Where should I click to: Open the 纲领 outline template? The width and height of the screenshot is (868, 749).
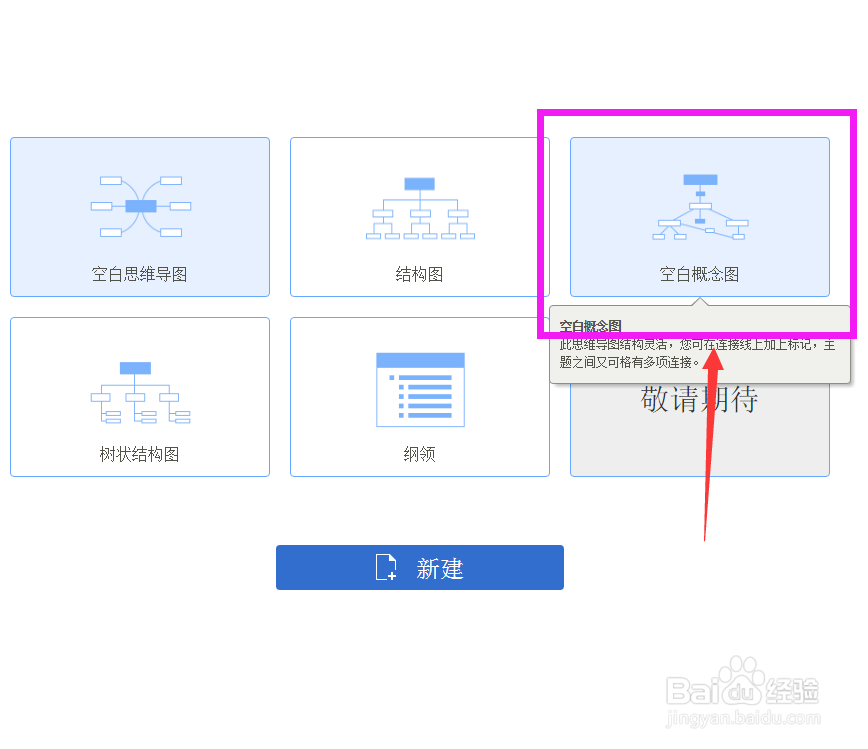[x=419, y=396]
